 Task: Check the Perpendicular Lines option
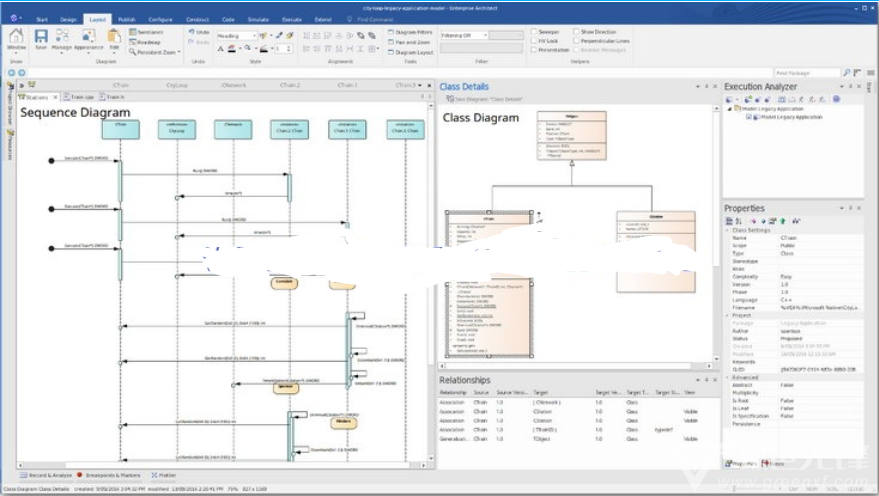pyautogui.click(x=576, y=41)
